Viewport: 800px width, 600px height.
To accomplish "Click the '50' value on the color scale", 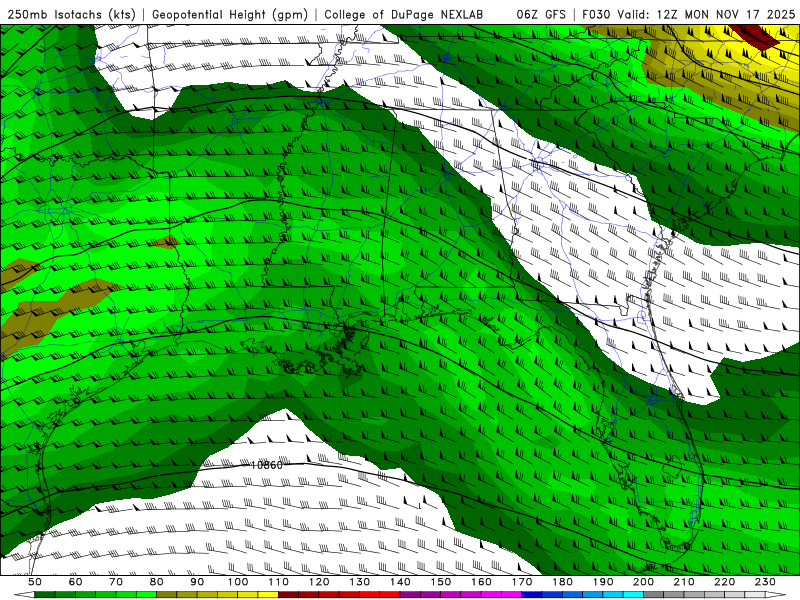I will 35,582.
